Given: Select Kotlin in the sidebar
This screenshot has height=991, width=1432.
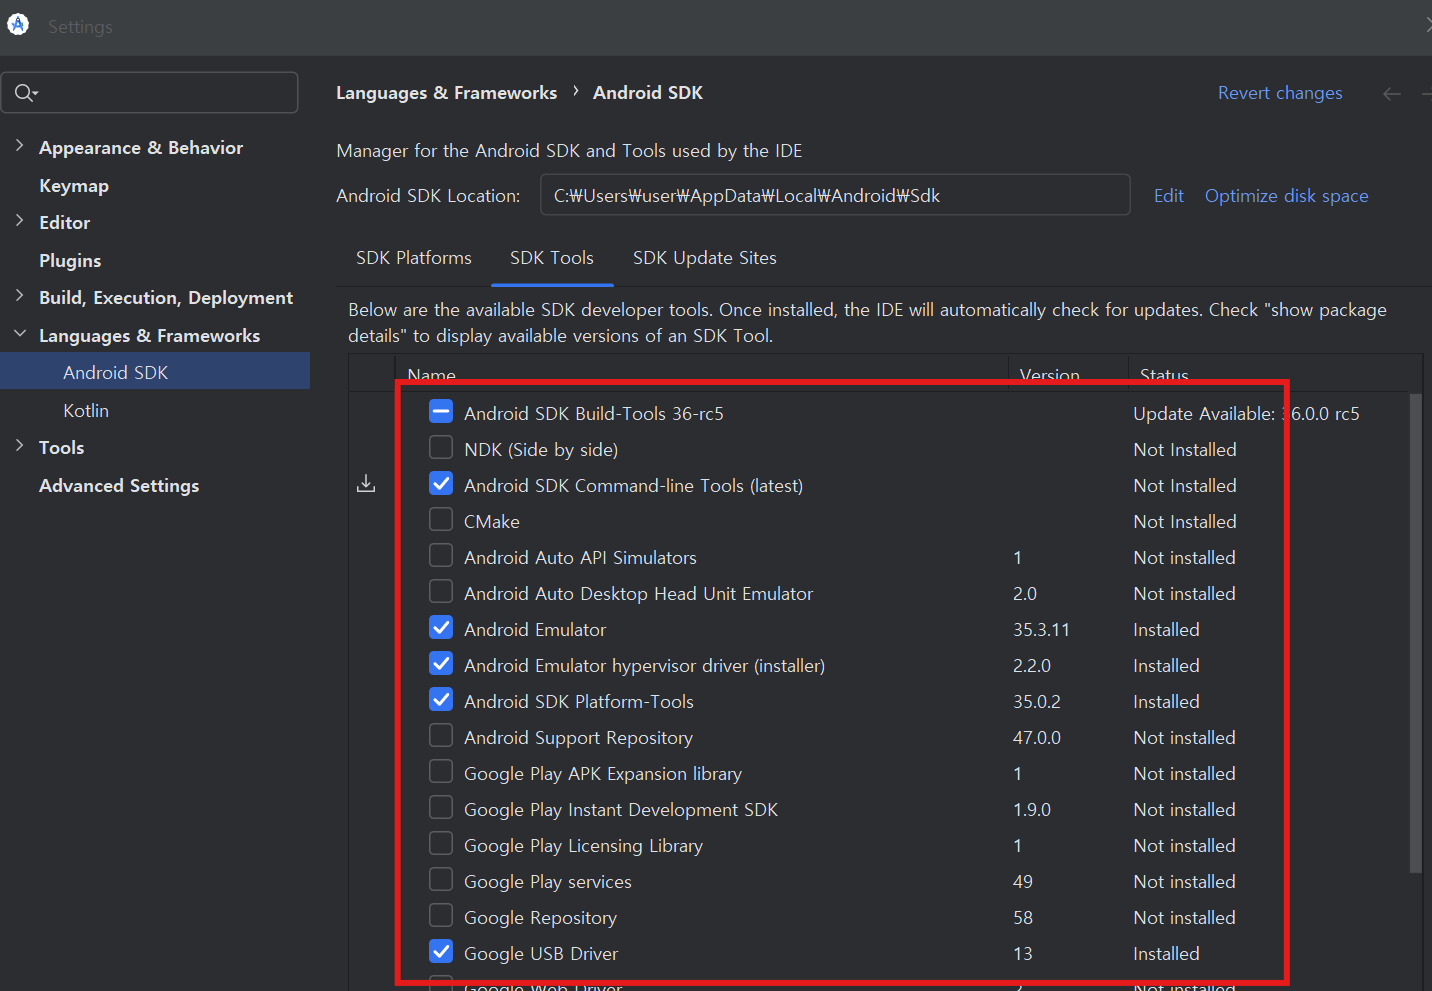Looking at the screenshot, I should 86,411.
